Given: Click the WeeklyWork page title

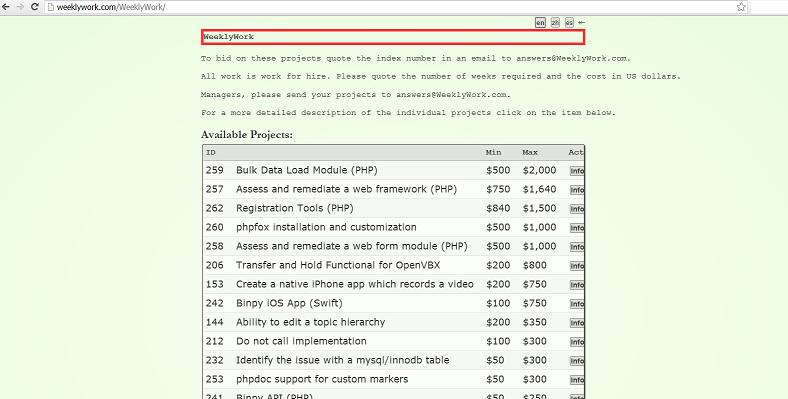Looking at the screenshot, I should tap(229, 37).
